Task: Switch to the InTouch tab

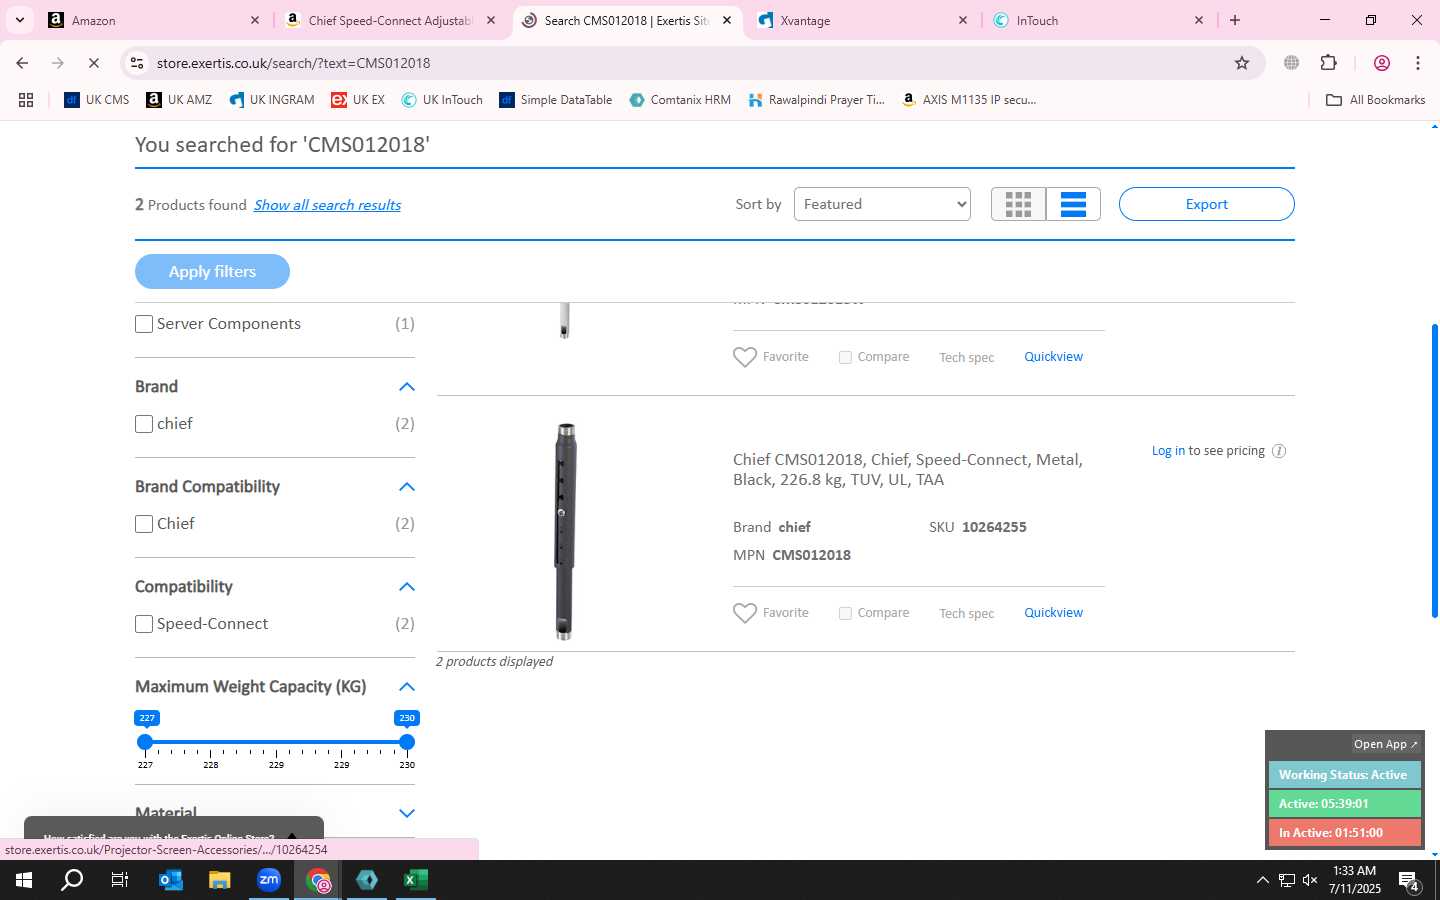Action: click(x=1098, y=20)
